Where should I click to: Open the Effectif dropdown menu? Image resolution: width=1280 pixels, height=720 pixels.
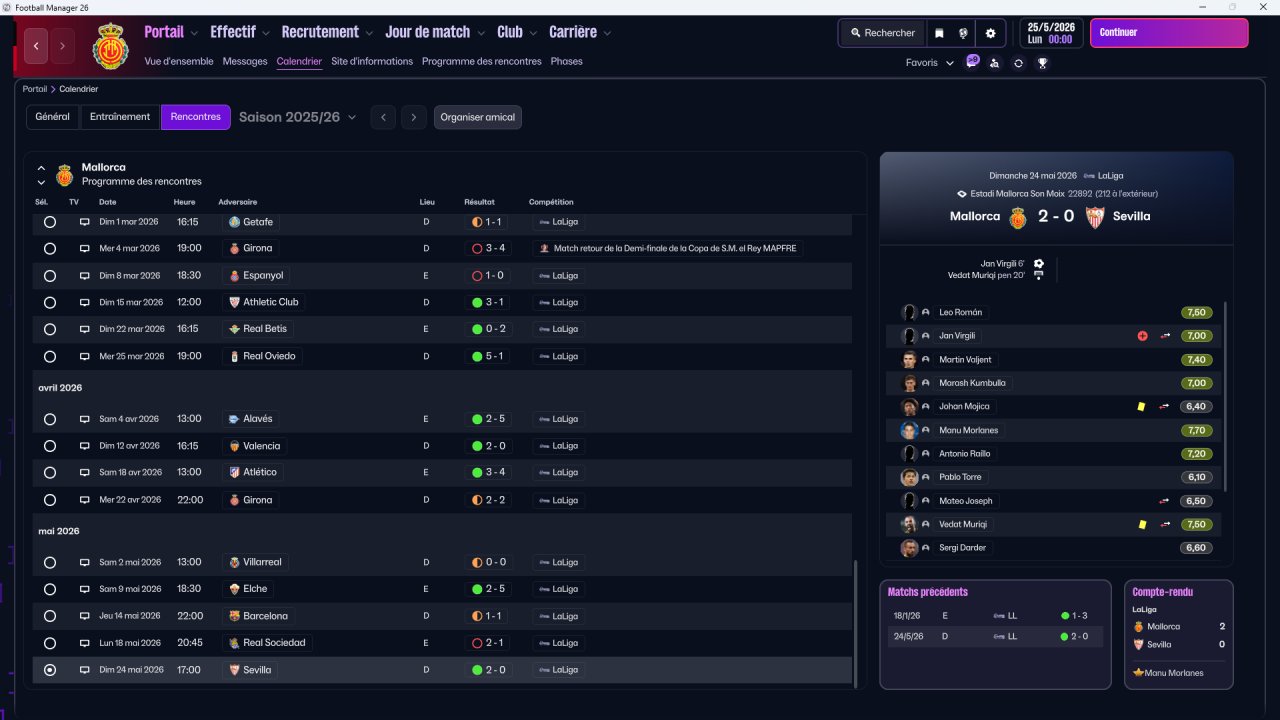240,32
